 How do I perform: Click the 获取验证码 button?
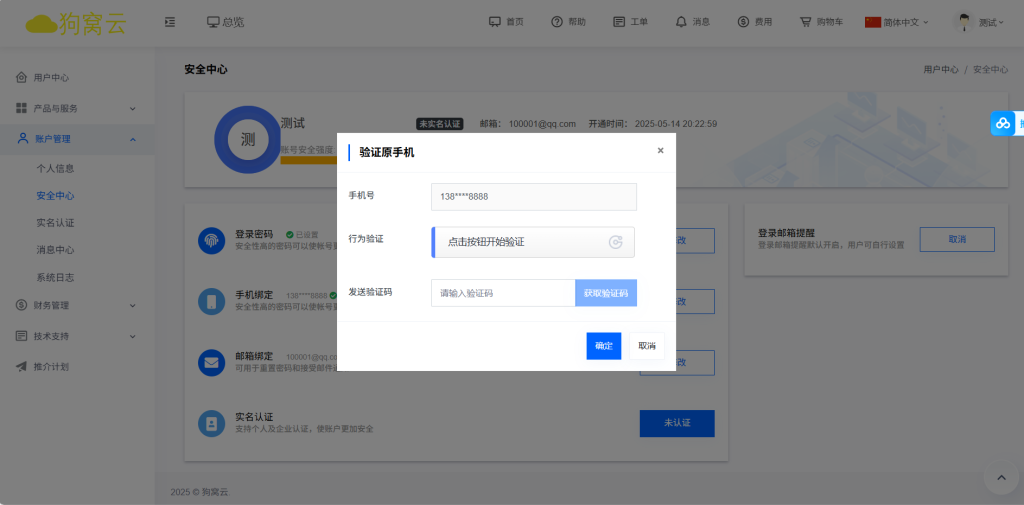606,293
